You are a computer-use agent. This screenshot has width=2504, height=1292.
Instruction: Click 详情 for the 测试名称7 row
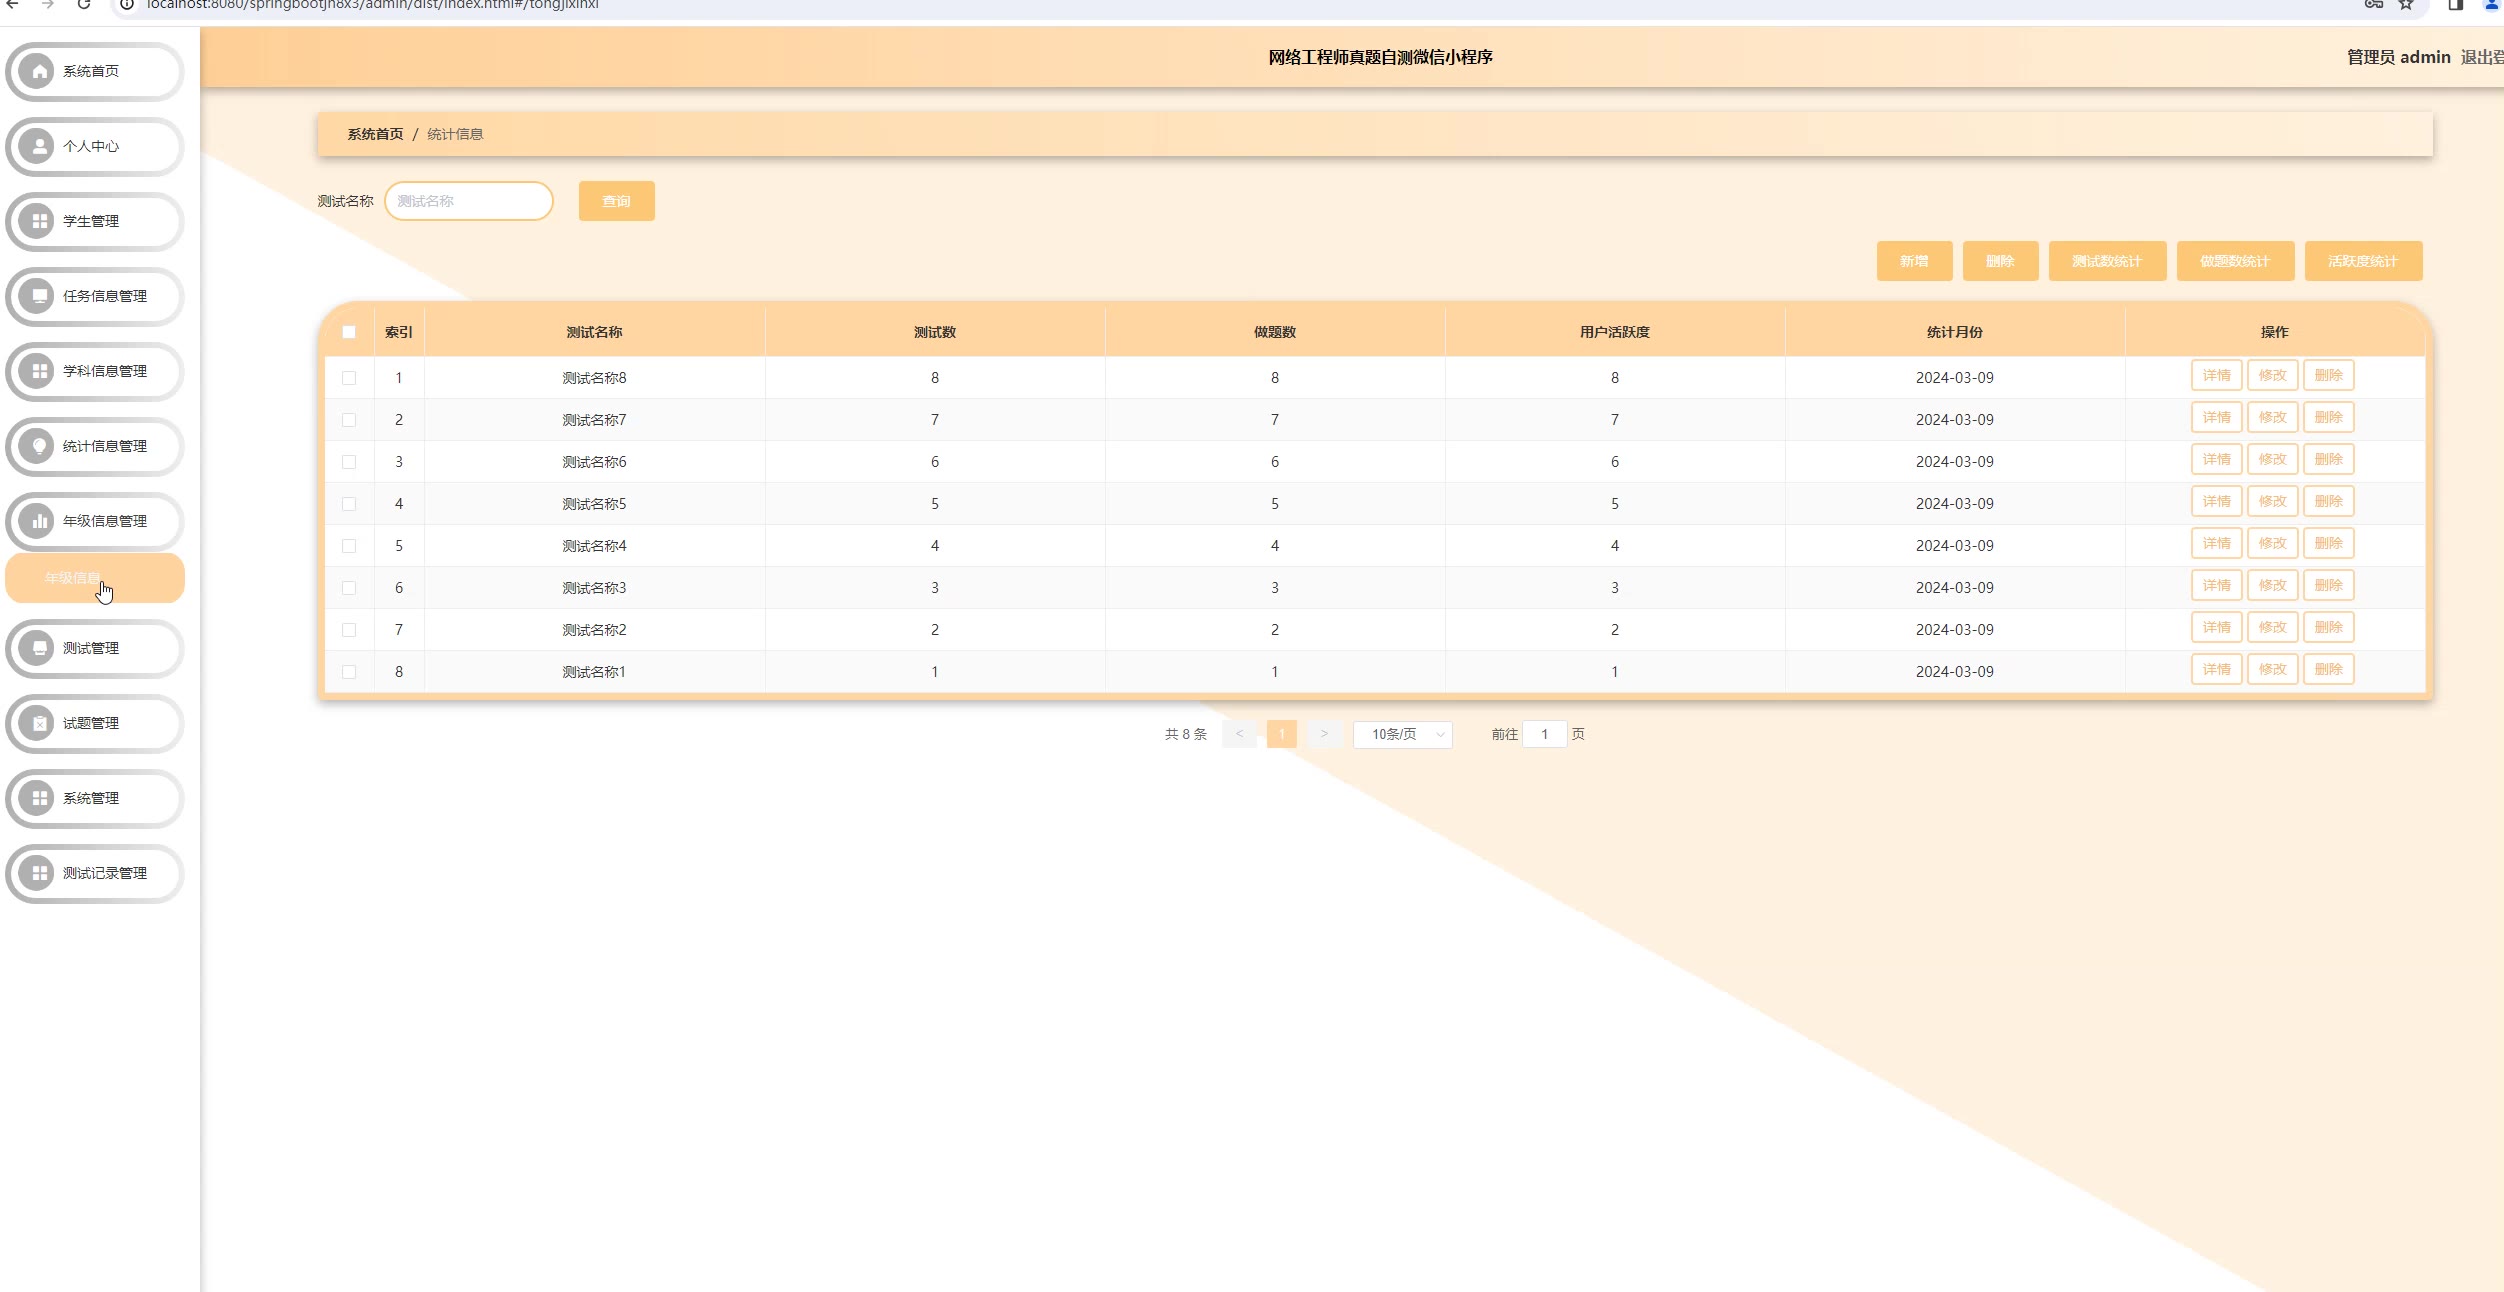click(2216, 418)
